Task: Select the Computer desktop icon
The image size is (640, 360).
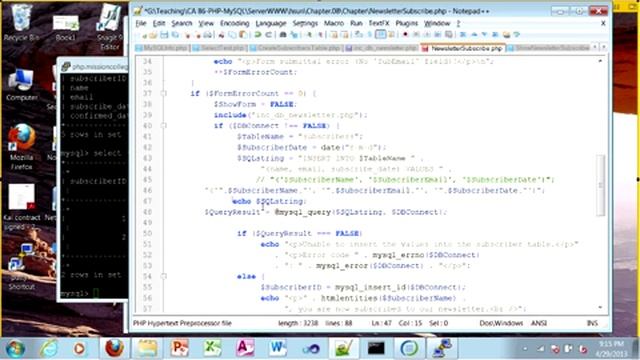Action: coord(21,85)
